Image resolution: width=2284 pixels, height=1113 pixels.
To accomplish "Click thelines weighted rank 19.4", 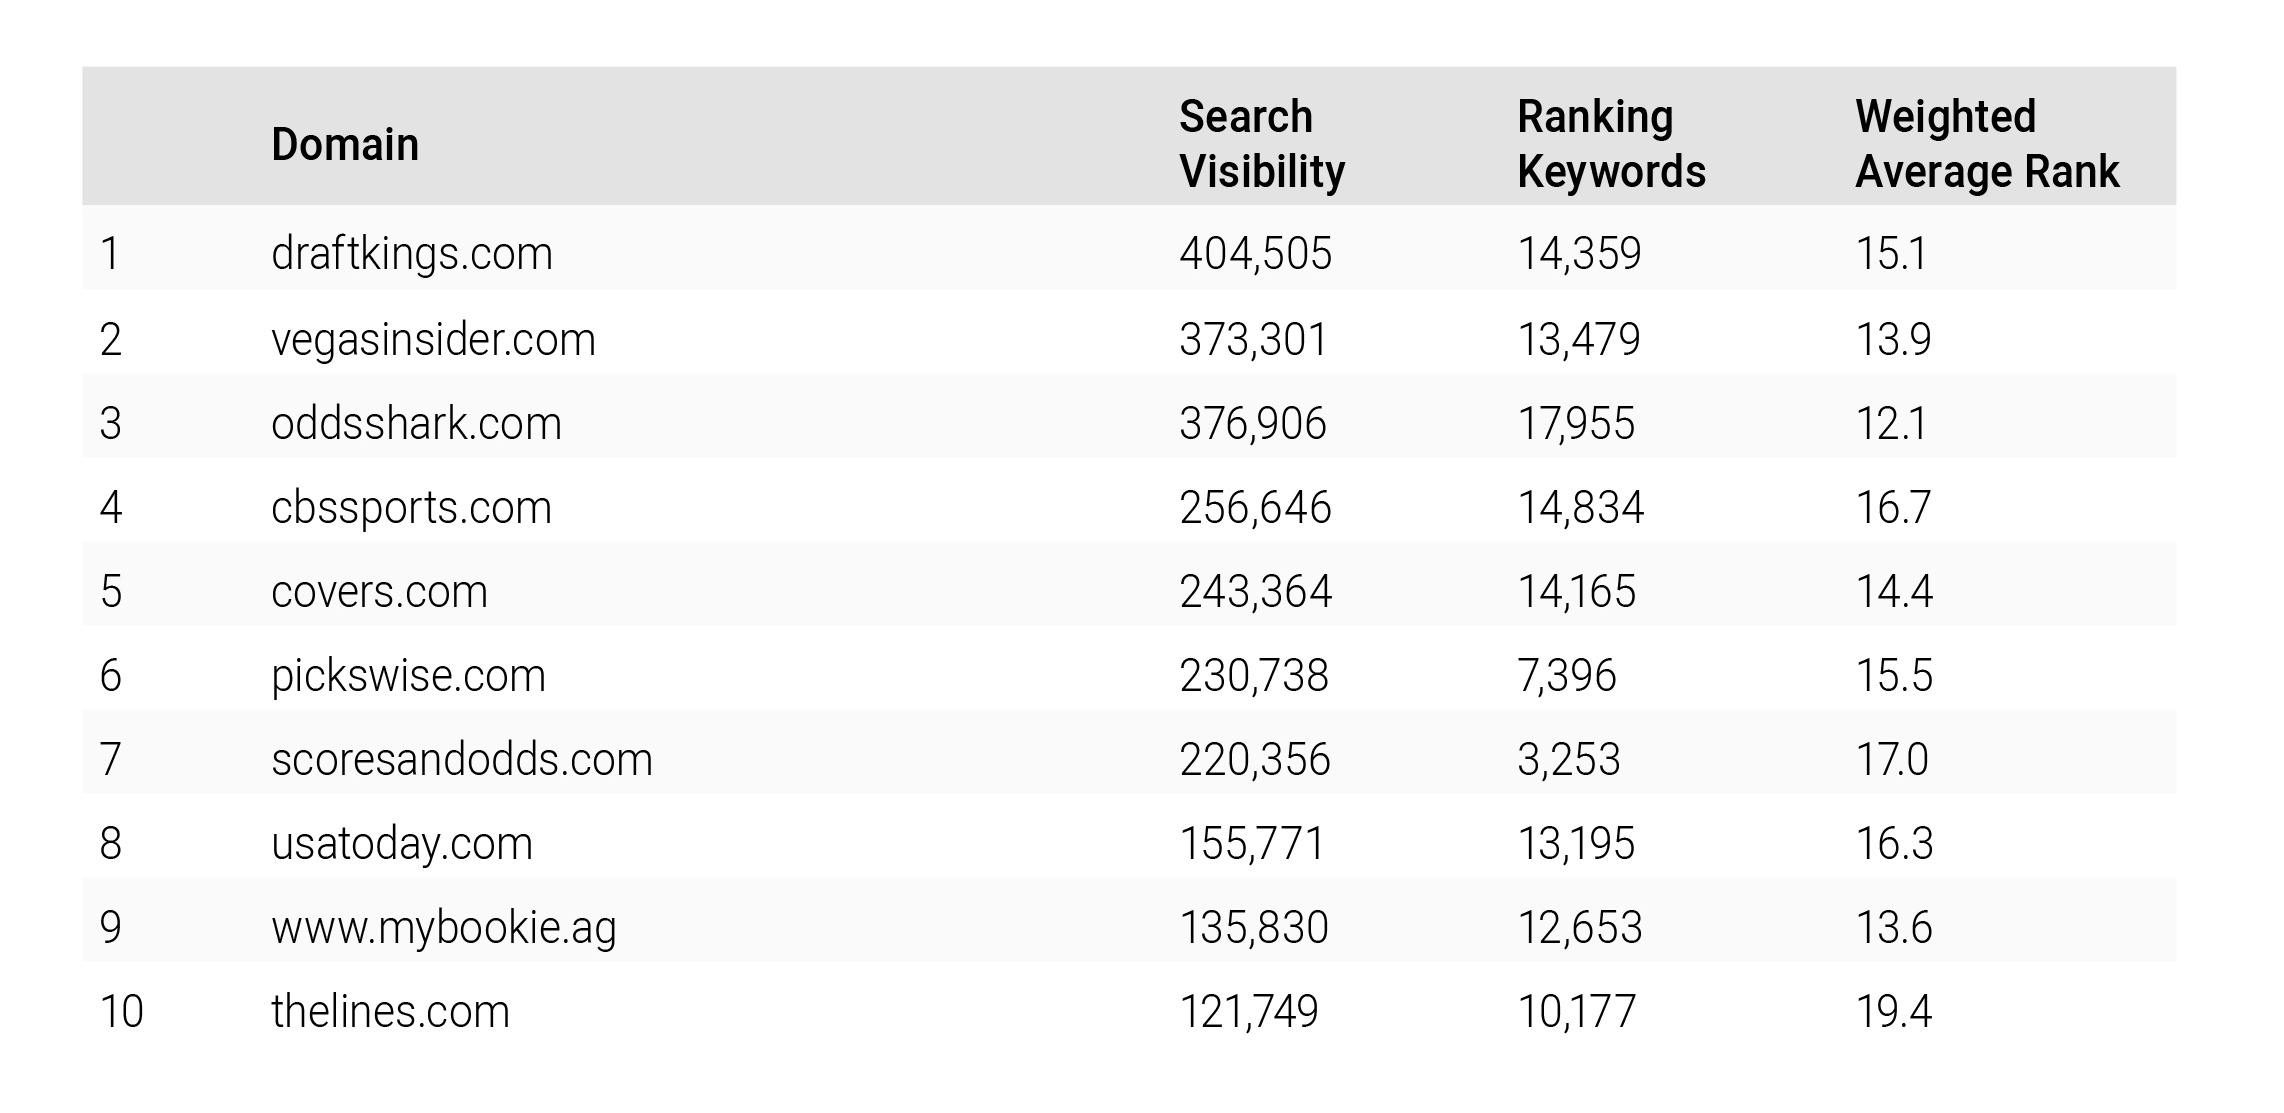I will point(1894,1011).
